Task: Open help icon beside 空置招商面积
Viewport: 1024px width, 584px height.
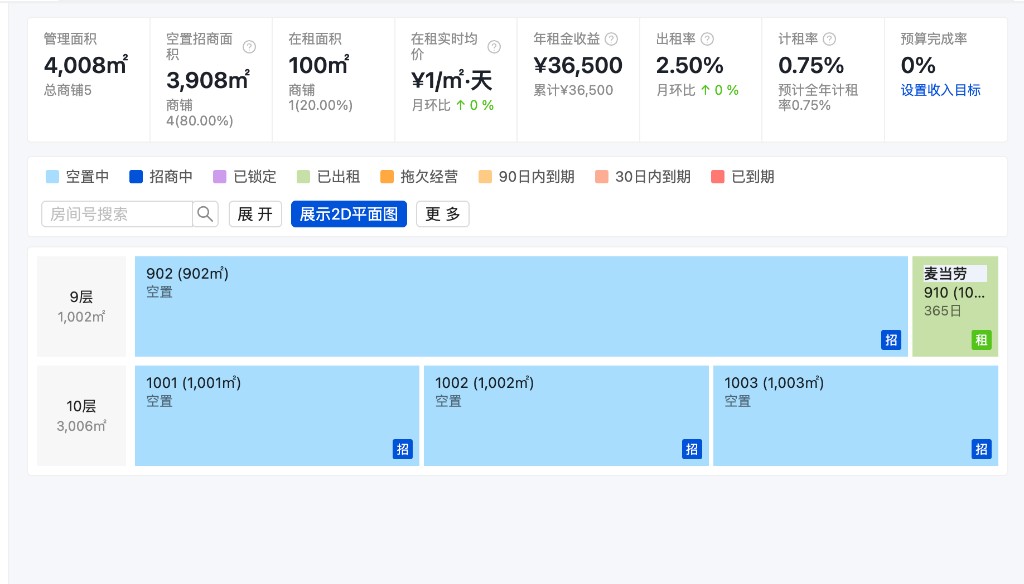Action: pos(249,47)
